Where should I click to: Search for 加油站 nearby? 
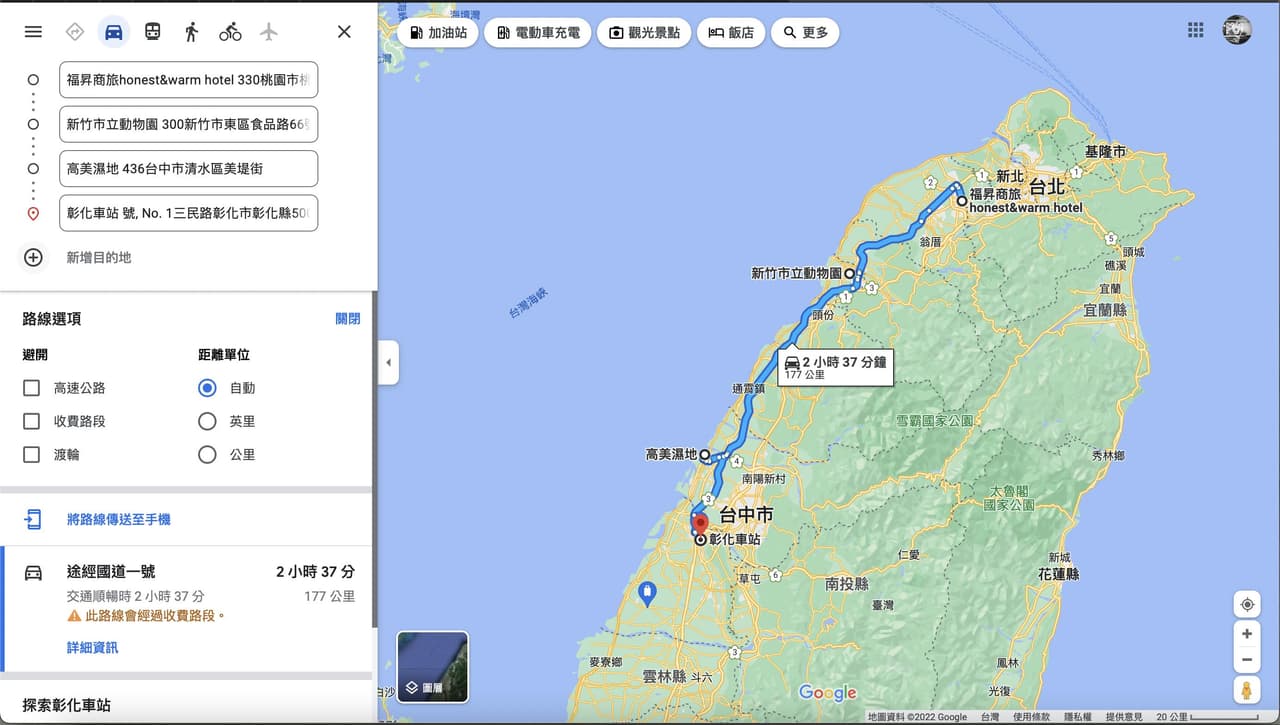(437, 32)
